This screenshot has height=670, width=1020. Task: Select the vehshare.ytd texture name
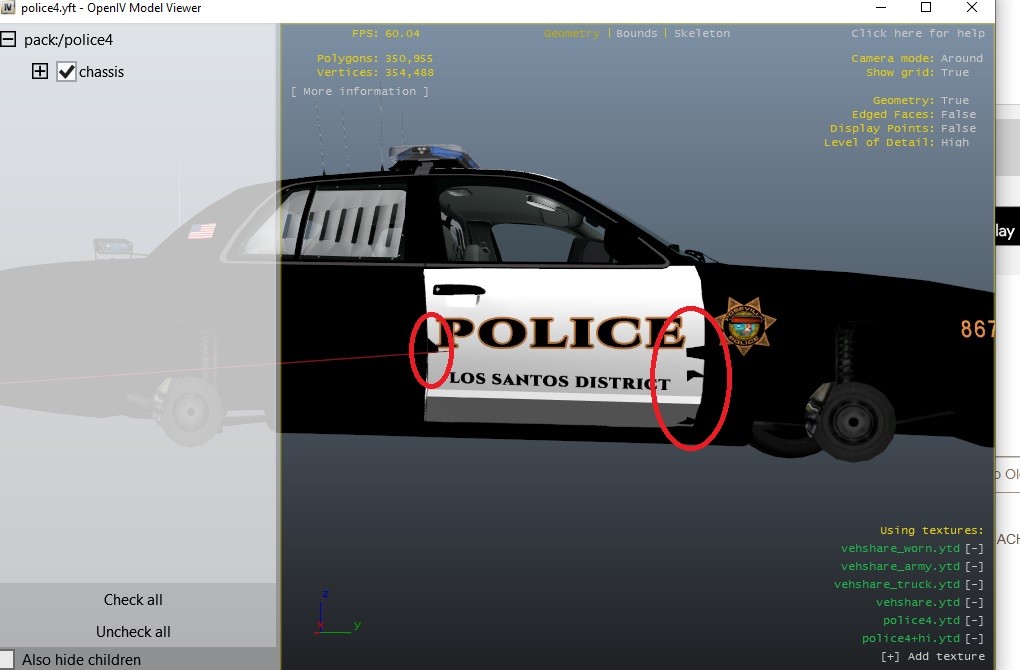pyautogui.click(x=918, y=602)
